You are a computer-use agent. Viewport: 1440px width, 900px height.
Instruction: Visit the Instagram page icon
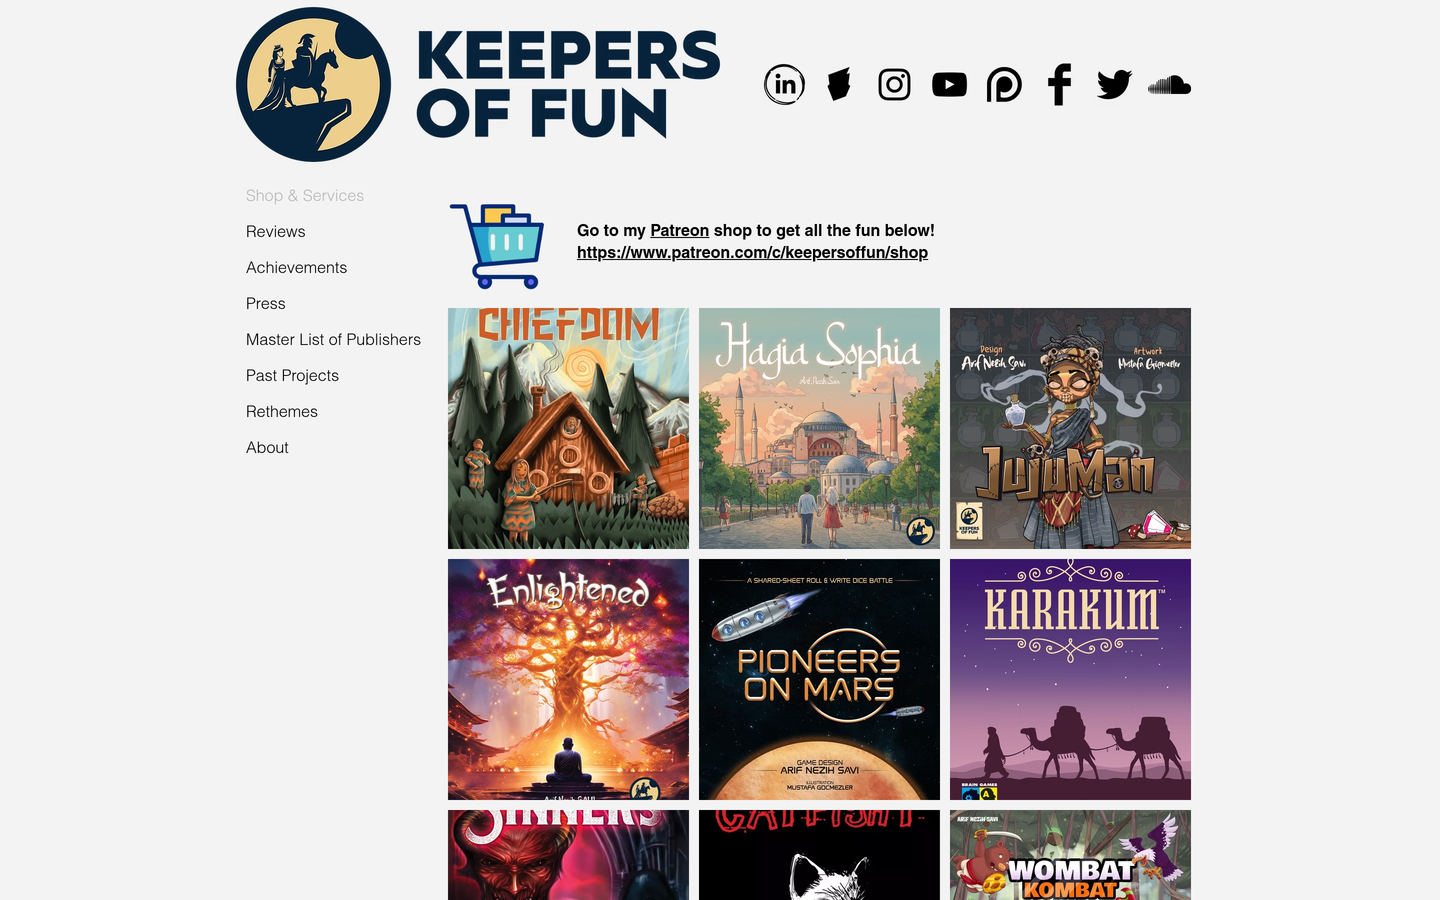894,84
